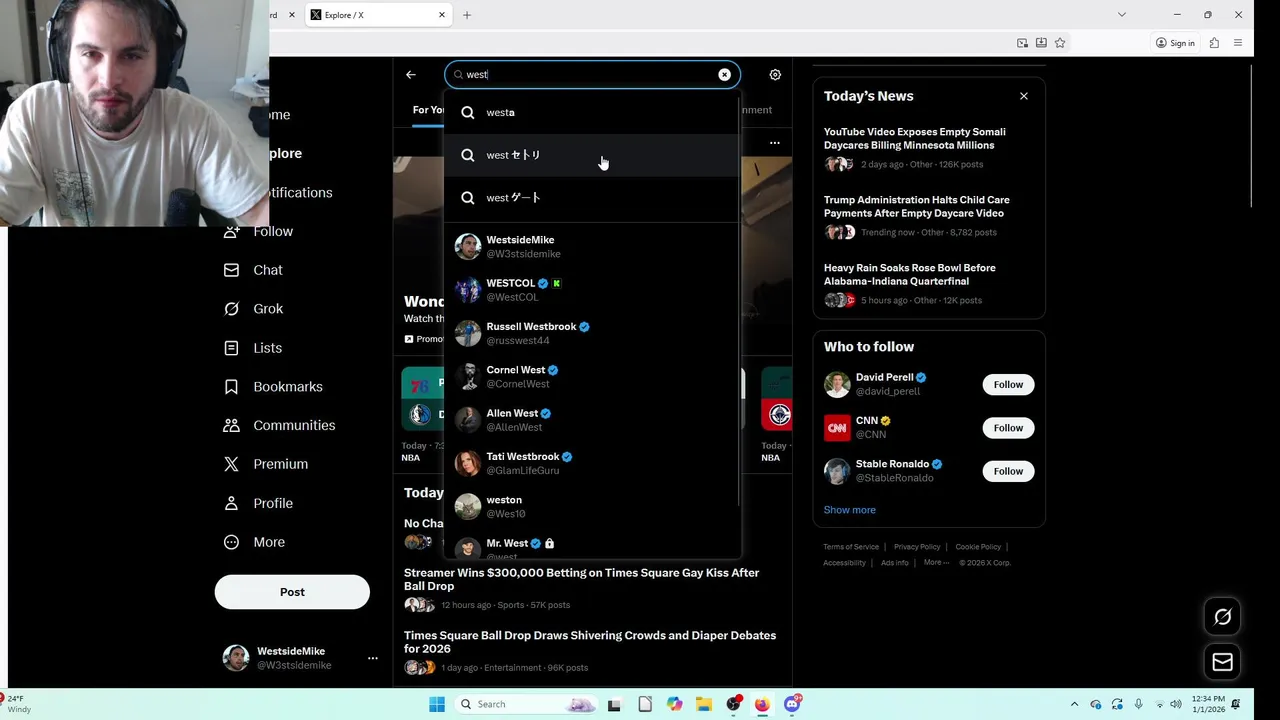Open Terms of Service link
Image resolution: width=1280 pixels, height=720 pixels.
(x=851, y=547)
